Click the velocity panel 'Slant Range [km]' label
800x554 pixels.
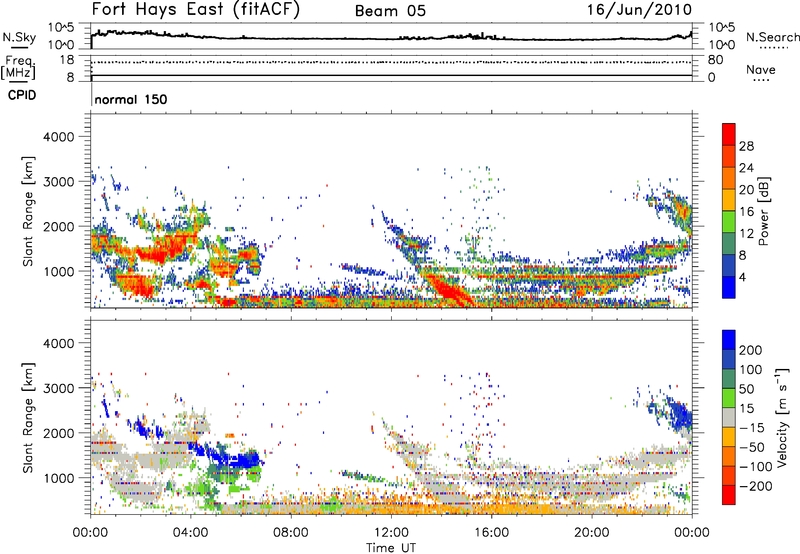point(28,417)
